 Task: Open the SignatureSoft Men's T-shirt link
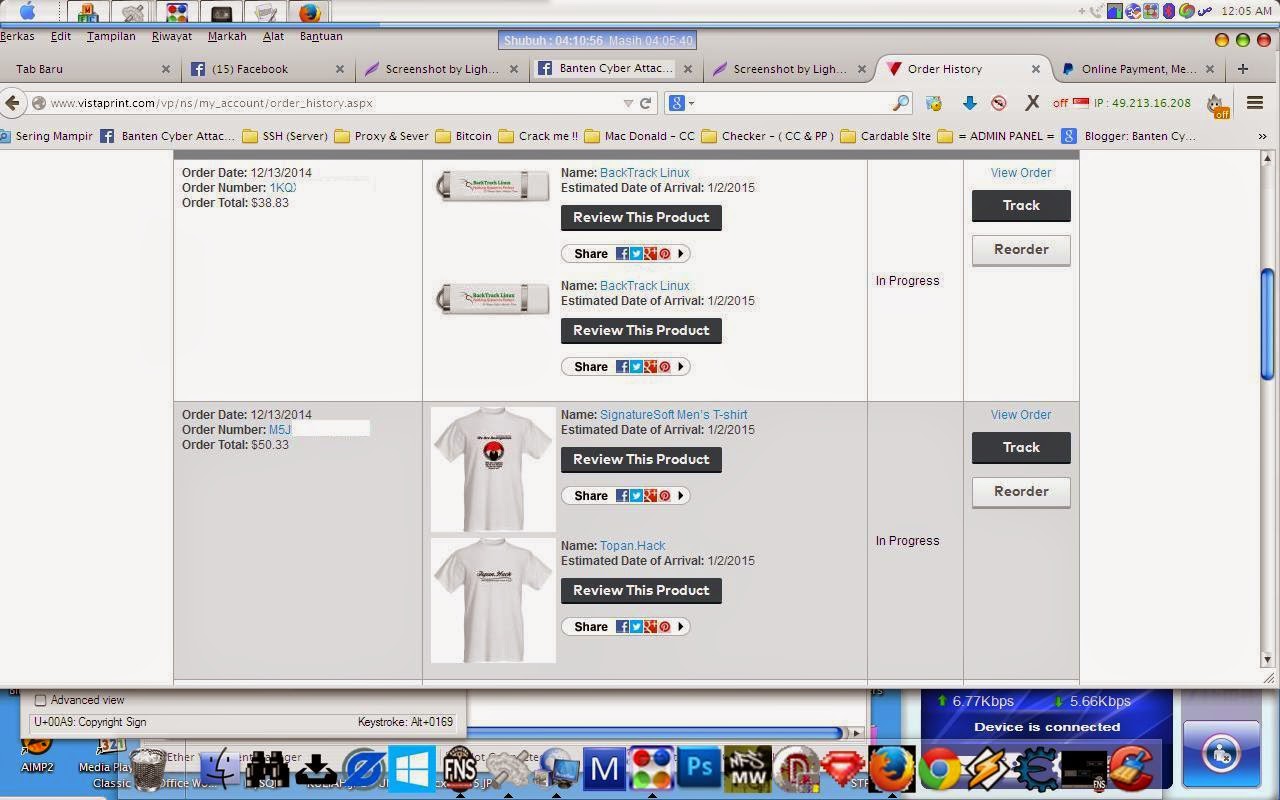tap(673, 415)
